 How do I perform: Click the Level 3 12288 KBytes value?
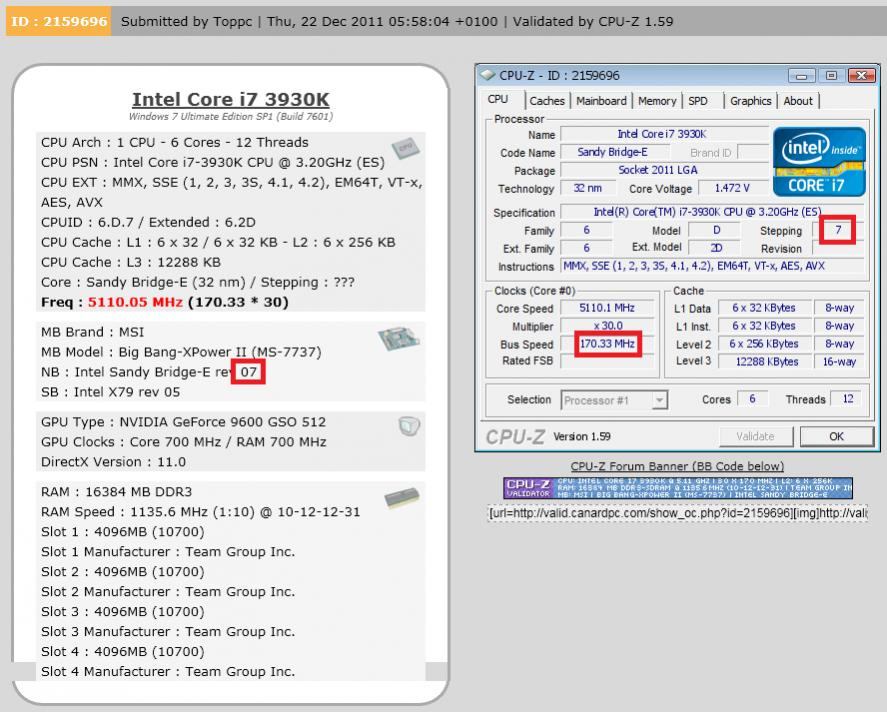764,361
